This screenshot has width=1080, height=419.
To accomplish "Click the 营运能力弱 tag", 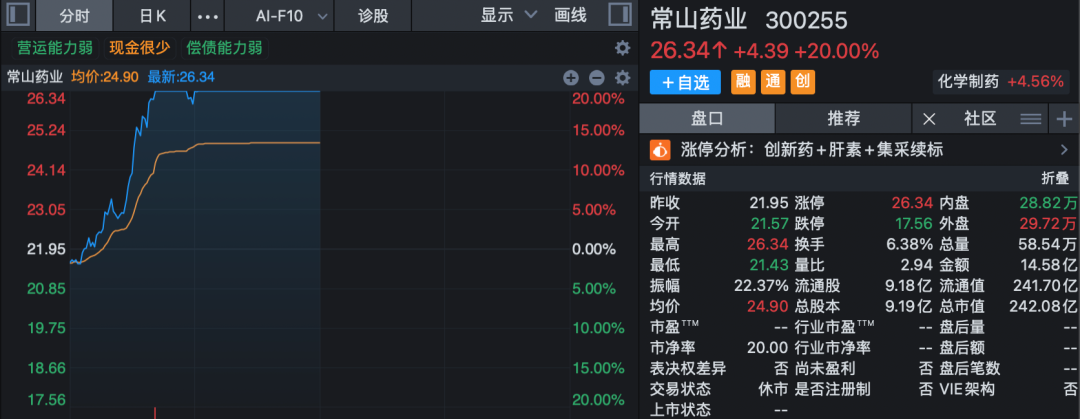I will click(x=56, y=48).
